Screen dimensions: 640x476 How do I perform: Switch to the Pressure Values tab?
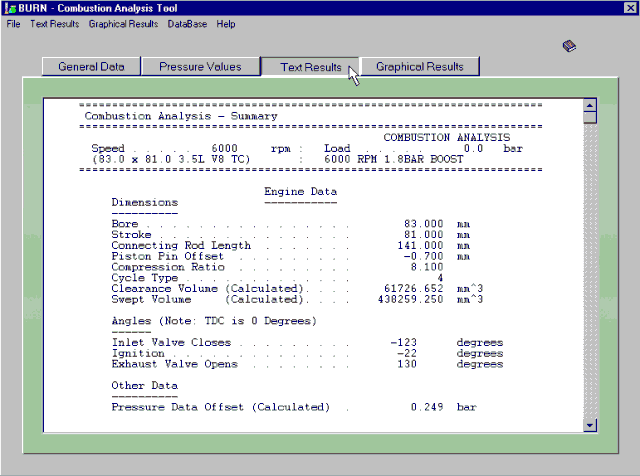click(x=200, y=67)
